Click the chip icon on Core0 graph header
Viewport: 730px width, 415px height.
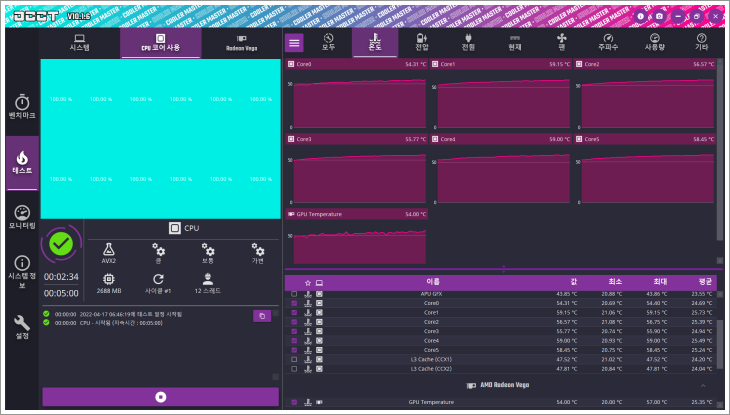(291, 64)
